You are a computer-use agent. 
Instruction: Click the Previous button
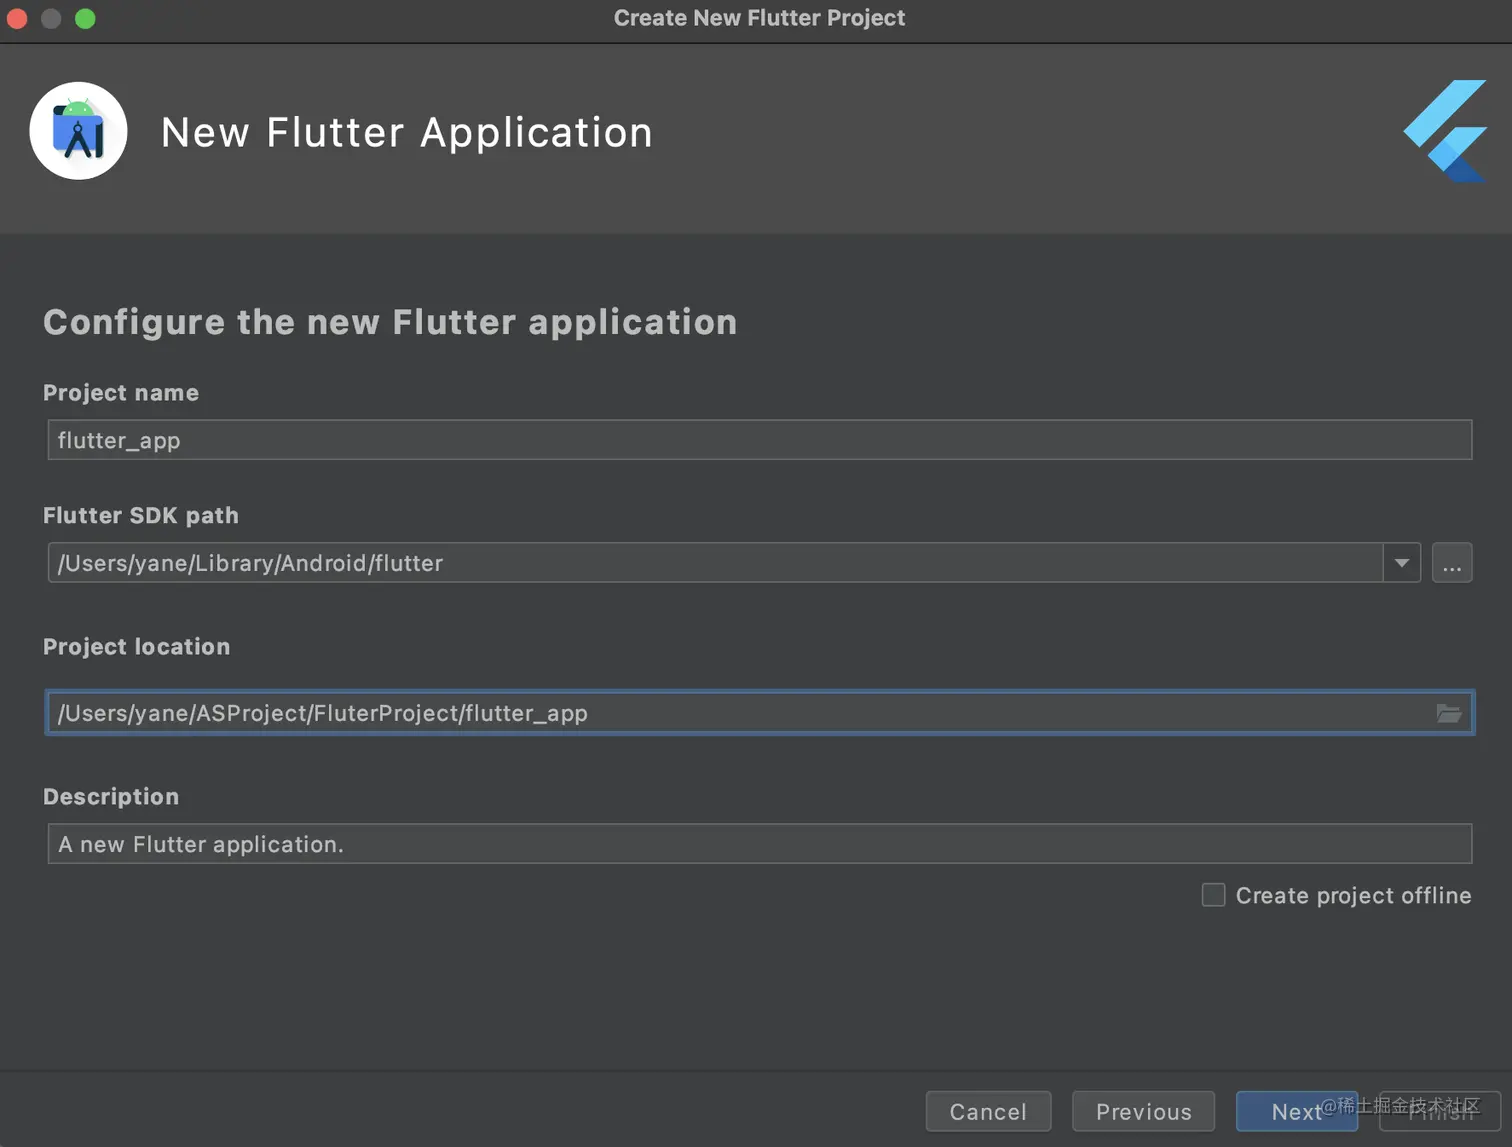pos(1143,1111)
